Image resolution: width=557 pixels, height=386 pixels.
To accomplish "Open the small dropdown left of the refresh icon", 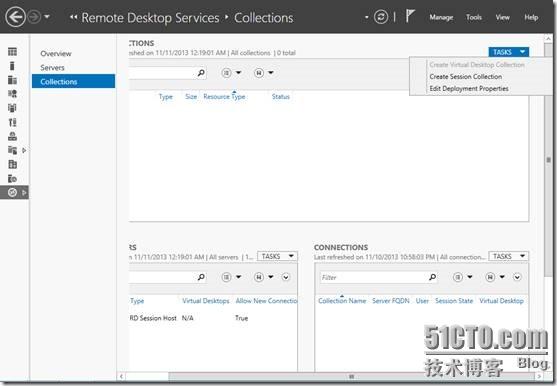I will coord(367,17).
